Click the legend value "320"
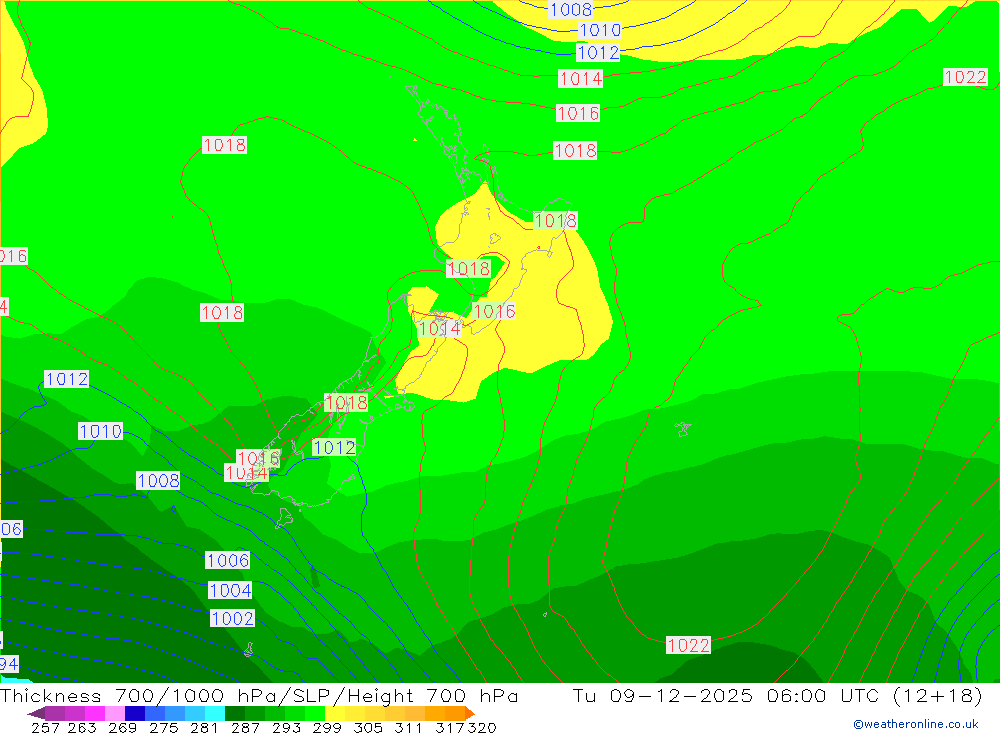Image resolution: width=1000 pixels, height=733 pixels. (x=482, y=727)
